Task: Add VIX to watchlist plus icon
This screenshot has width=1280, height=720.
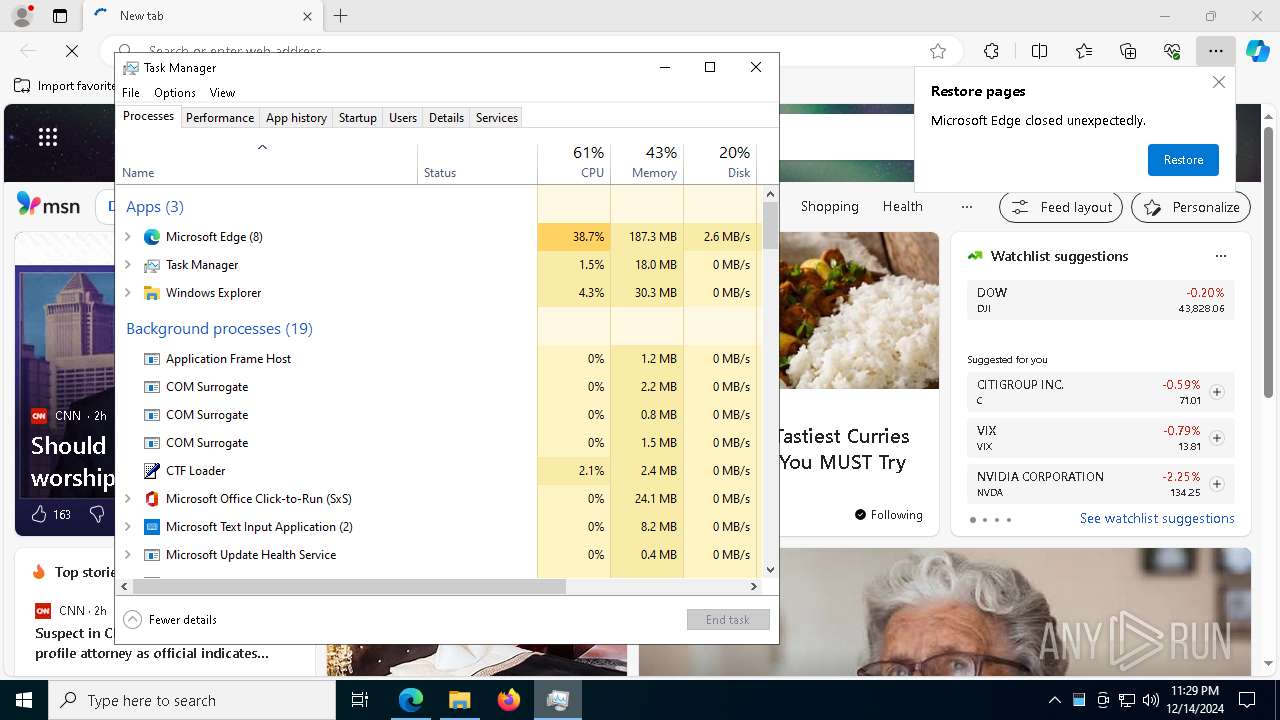Action: point(1217,438)
